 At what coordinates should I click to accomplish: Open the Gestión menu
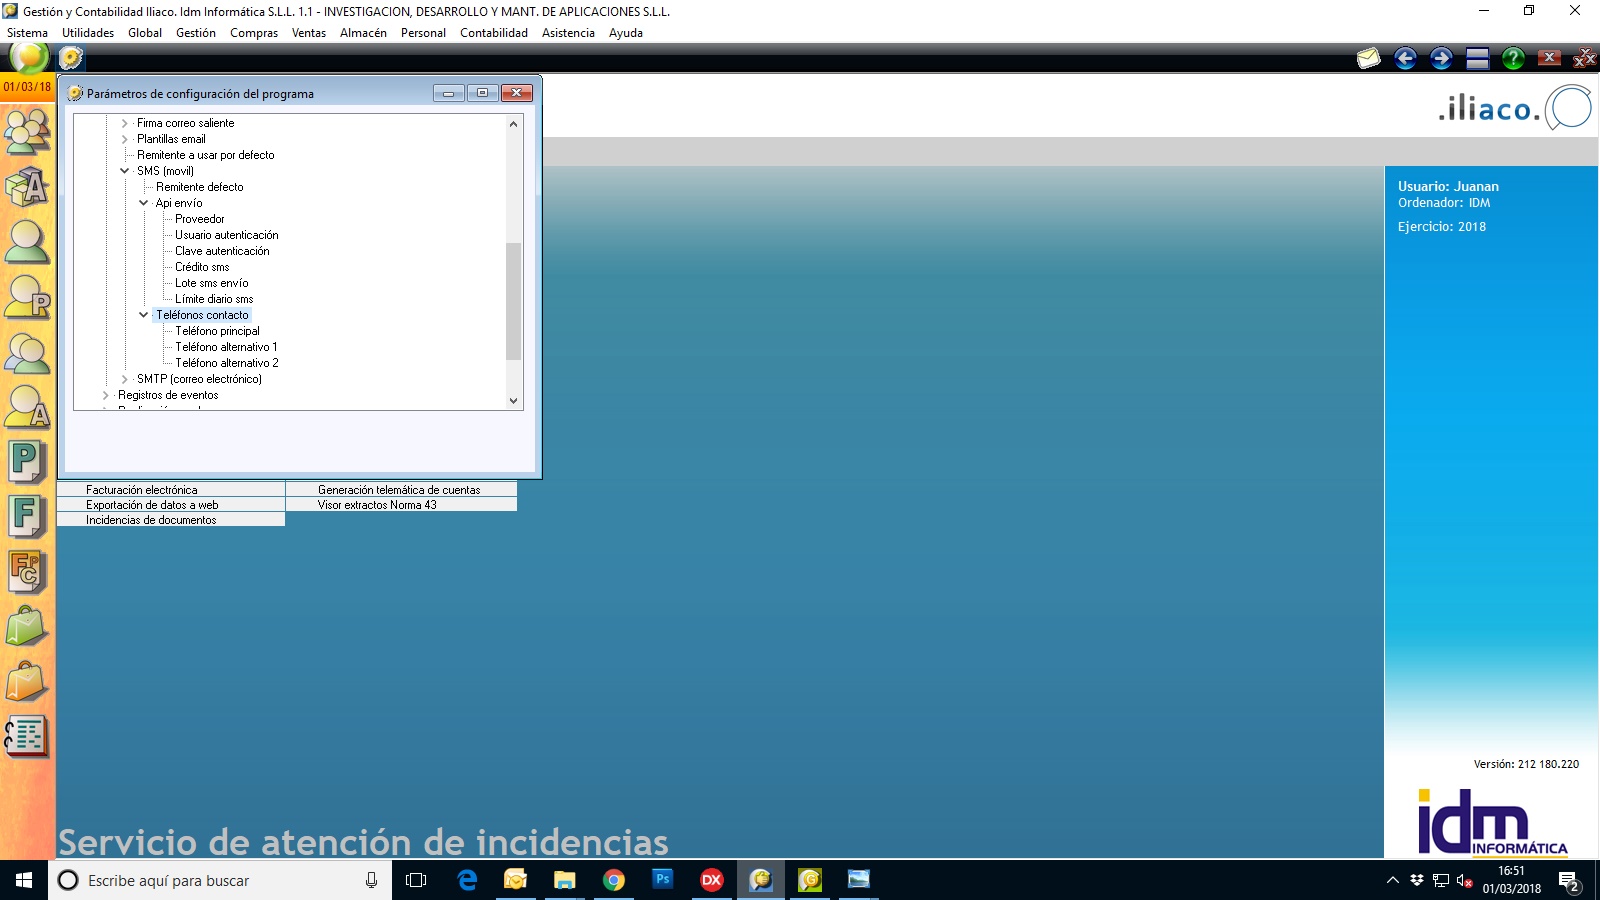(196, 33)
